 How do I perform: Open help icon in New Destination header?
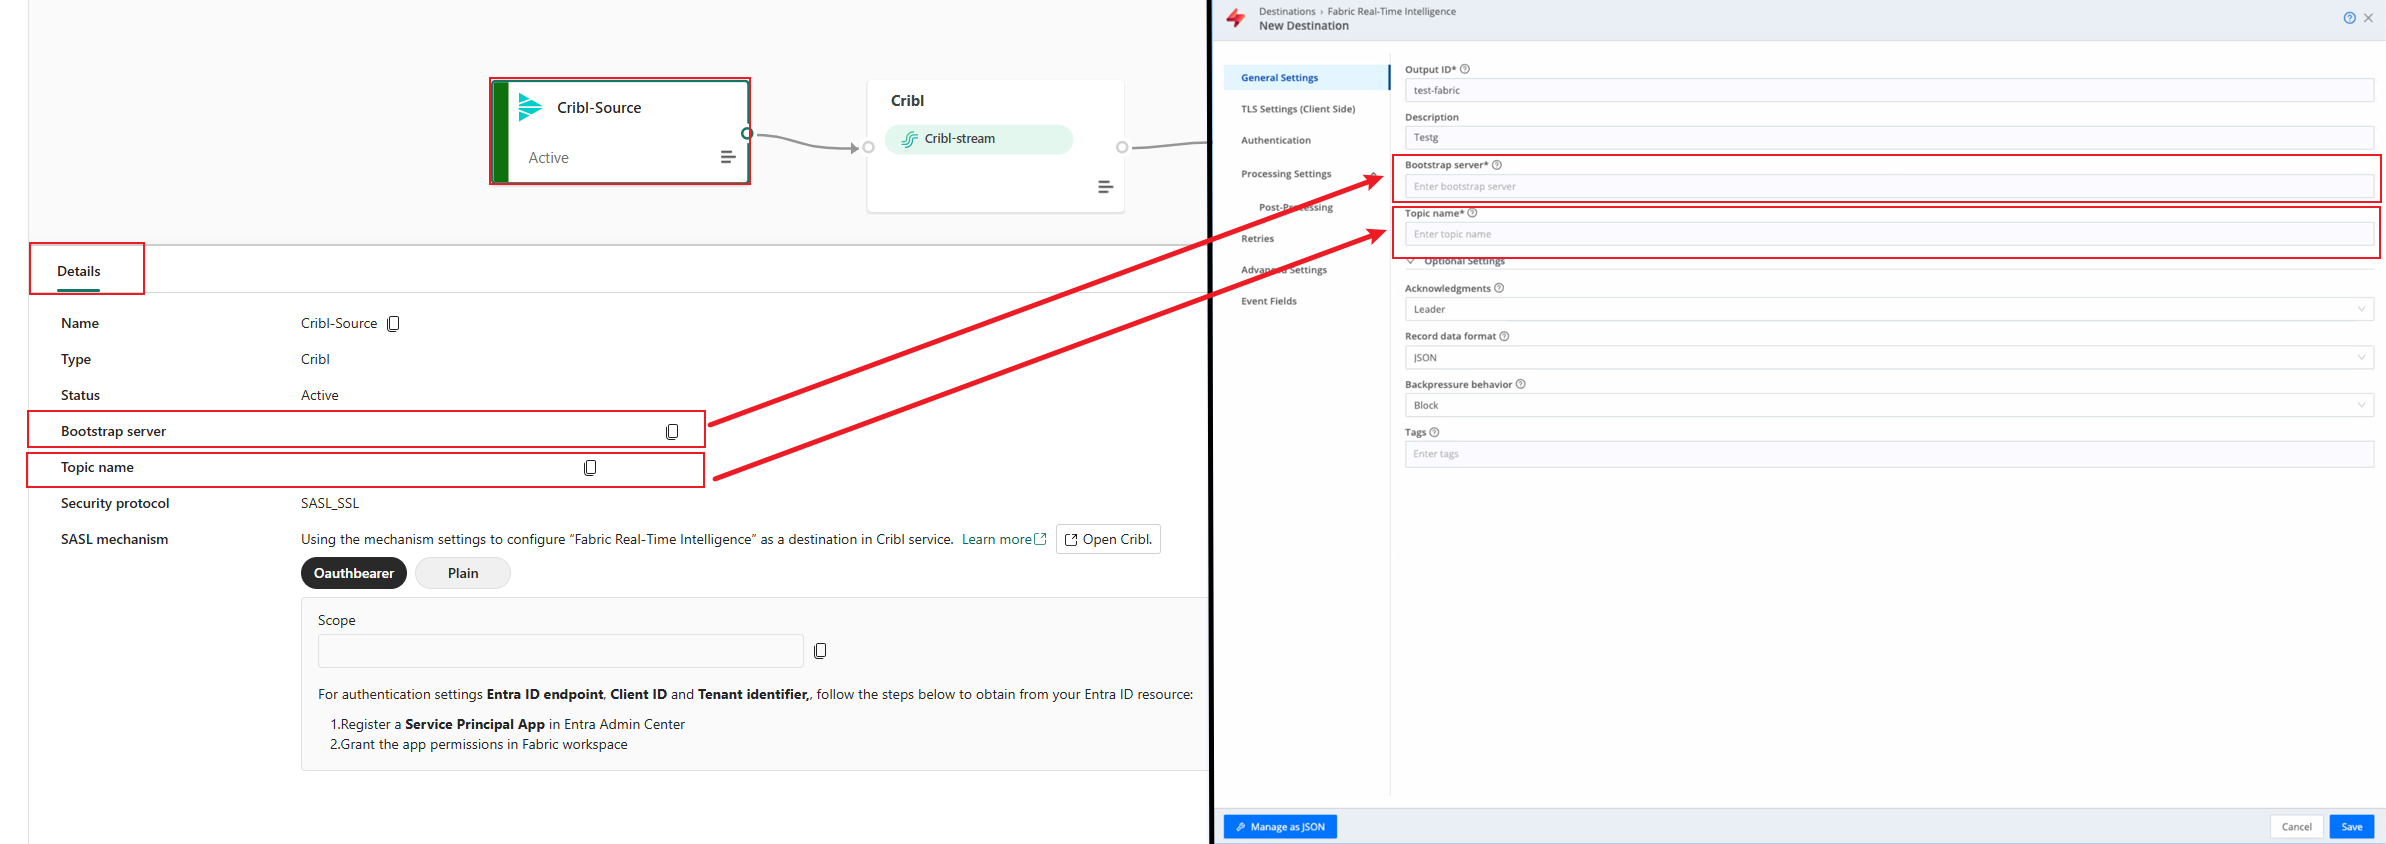(2349, 18)
